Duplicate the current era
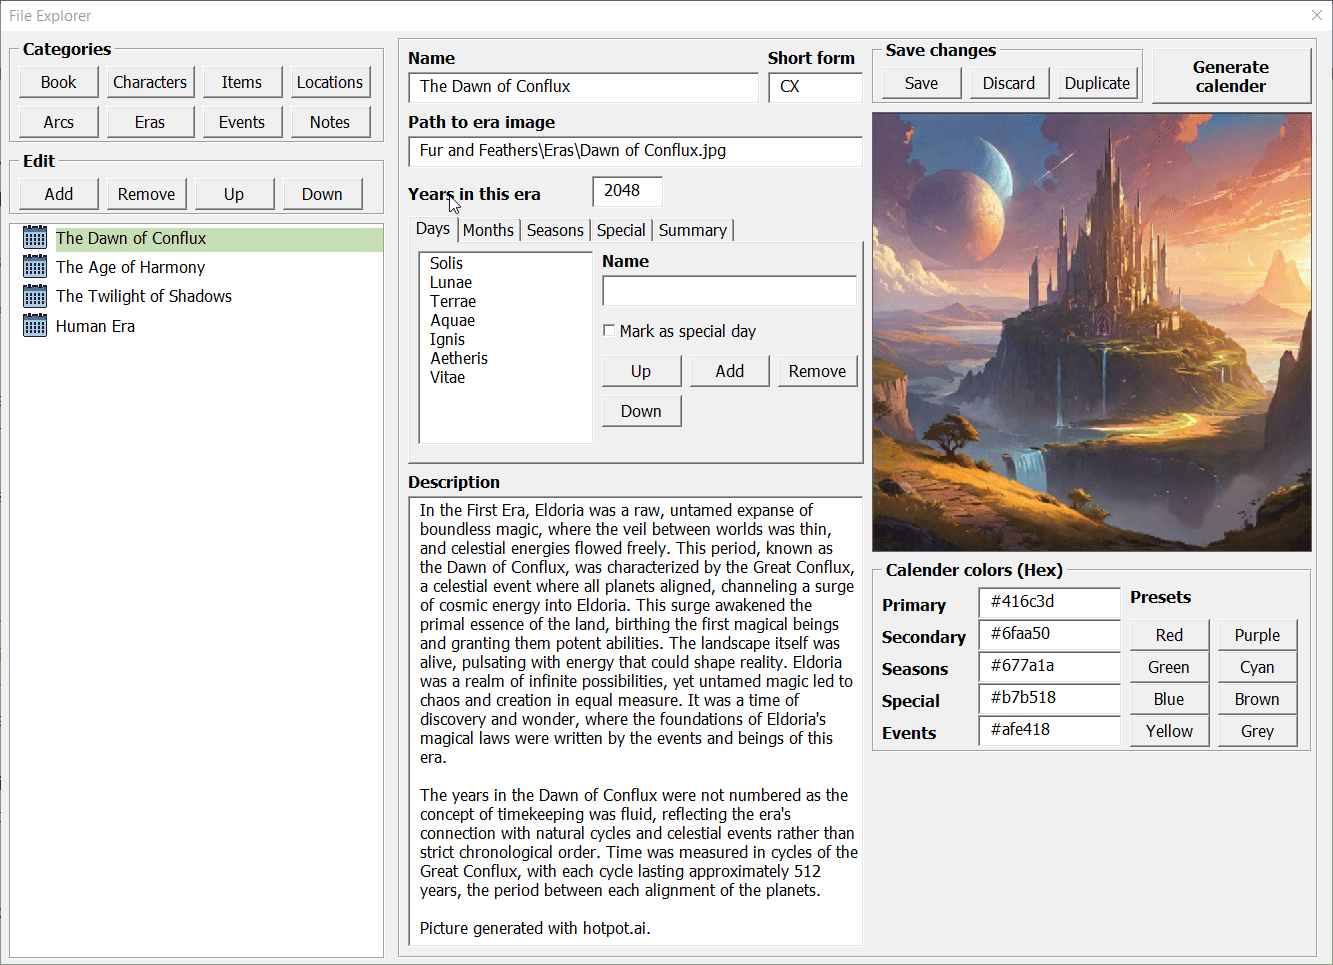Image resolution: width=1333 pixels, height=965 pixels. point(1097,83)
